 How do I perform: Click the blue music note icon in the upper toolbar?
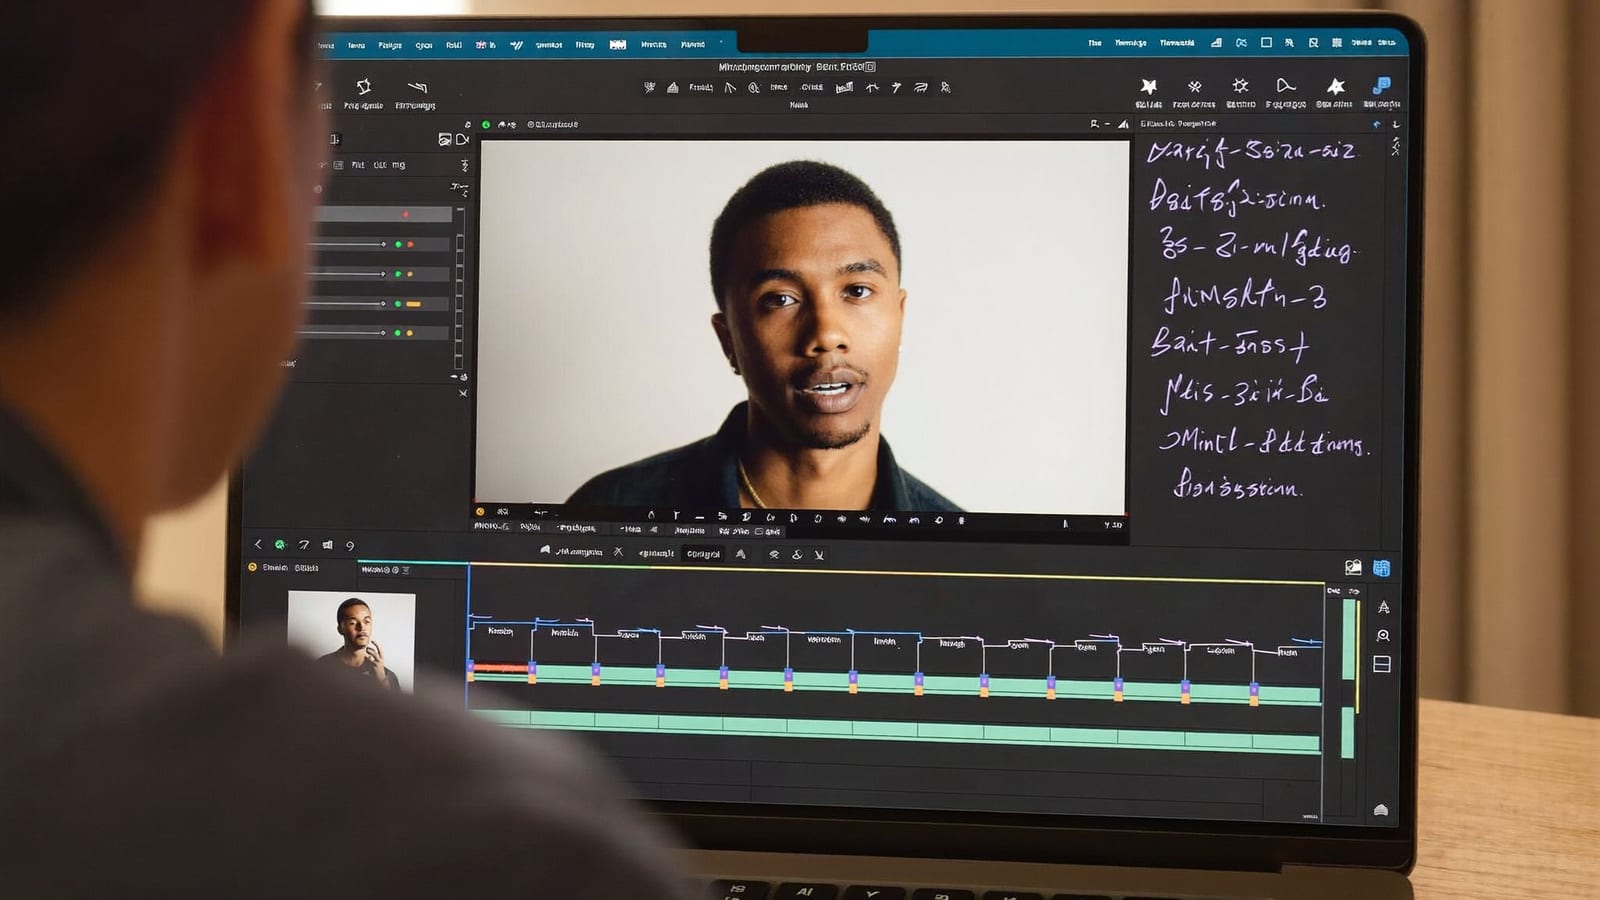coord(1381,86)
